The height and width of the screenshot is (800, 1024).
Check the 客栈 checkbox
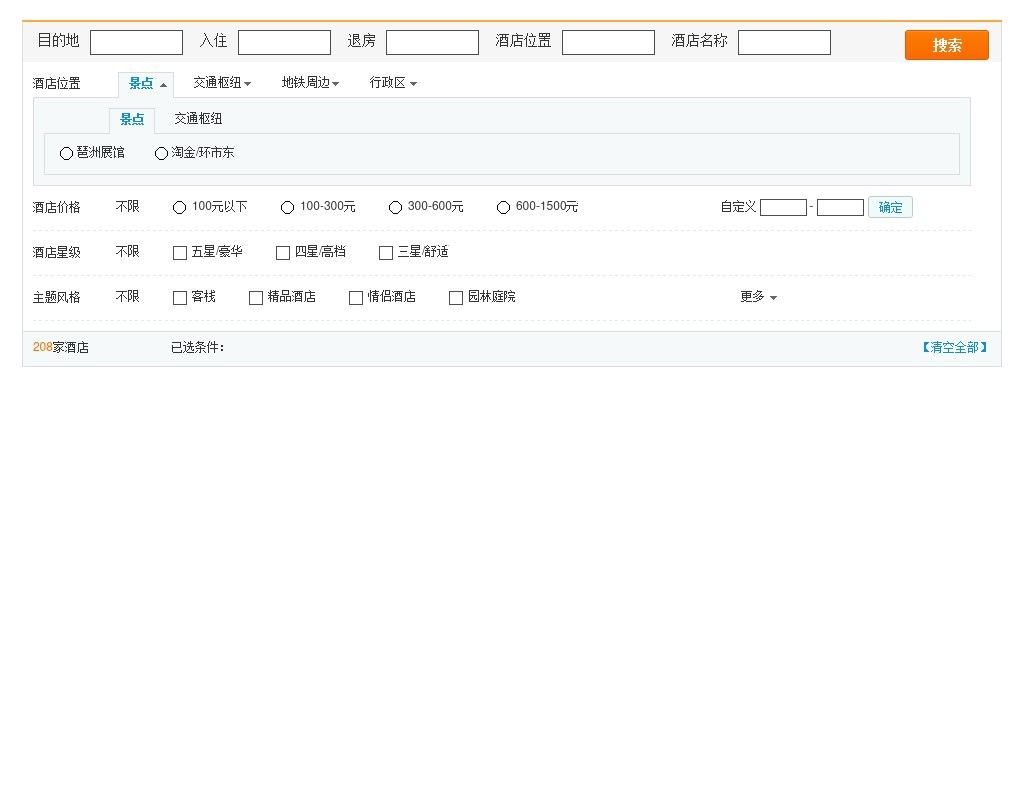pyautogui.click(x=180, y=298)
